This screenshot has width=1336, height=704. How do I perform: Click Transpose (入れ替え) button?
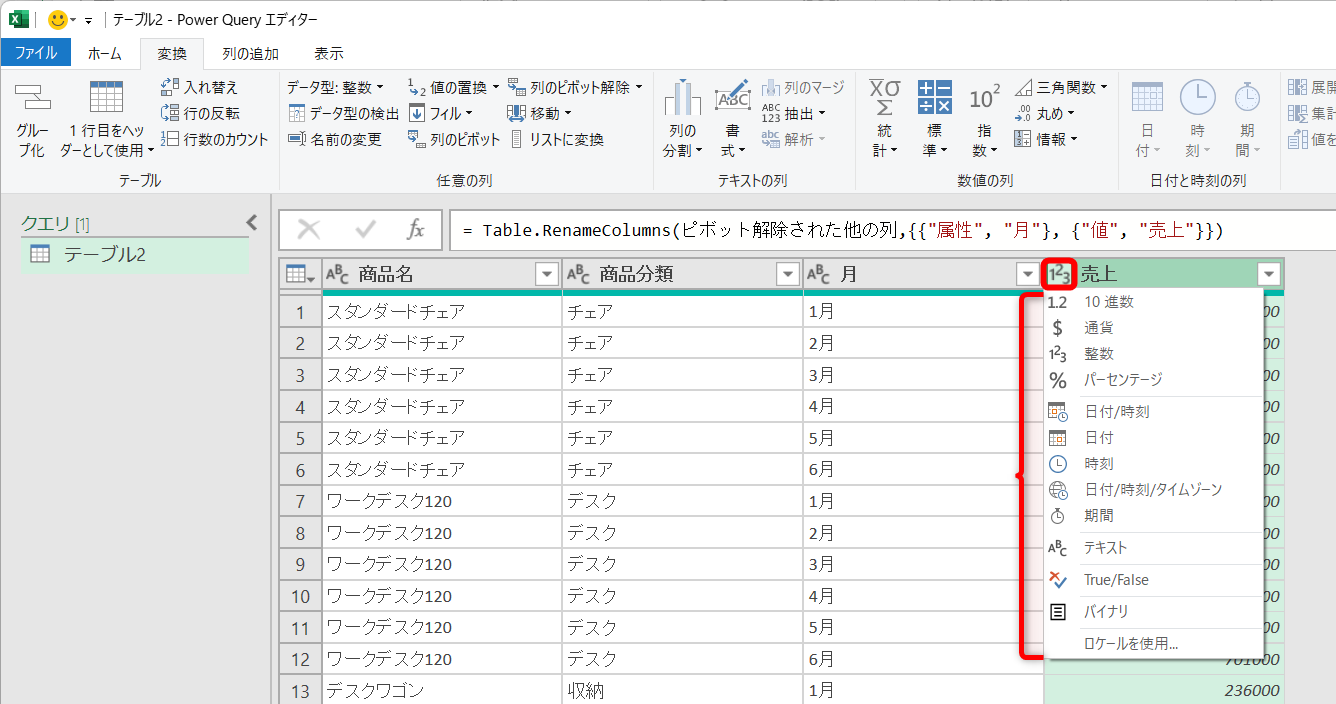coord(200,88)
